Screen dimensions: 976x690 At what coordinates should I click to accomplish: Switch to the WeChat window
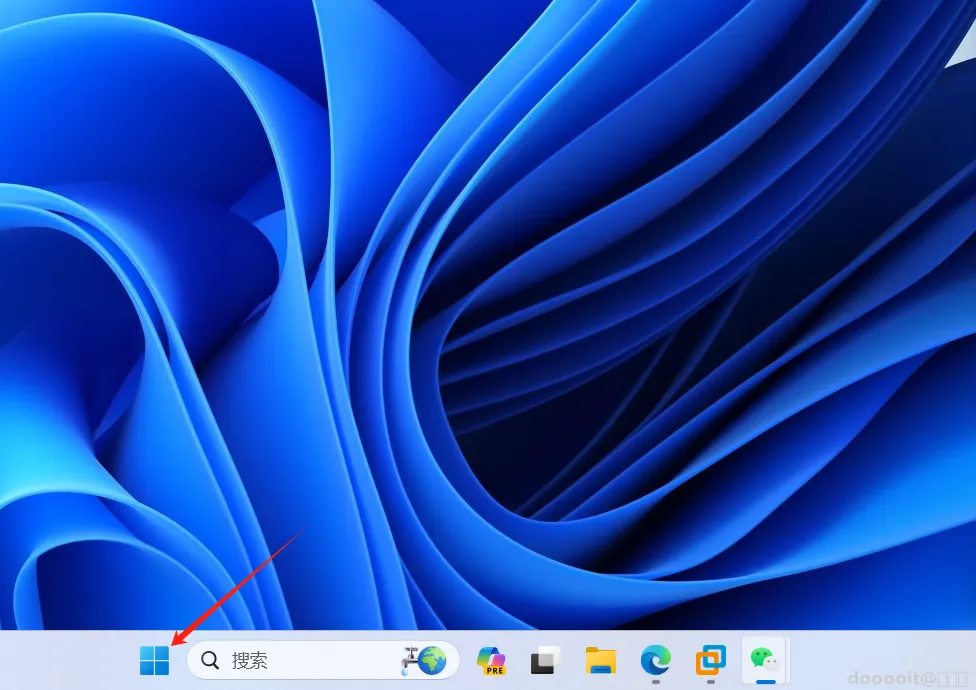(765, 658)
